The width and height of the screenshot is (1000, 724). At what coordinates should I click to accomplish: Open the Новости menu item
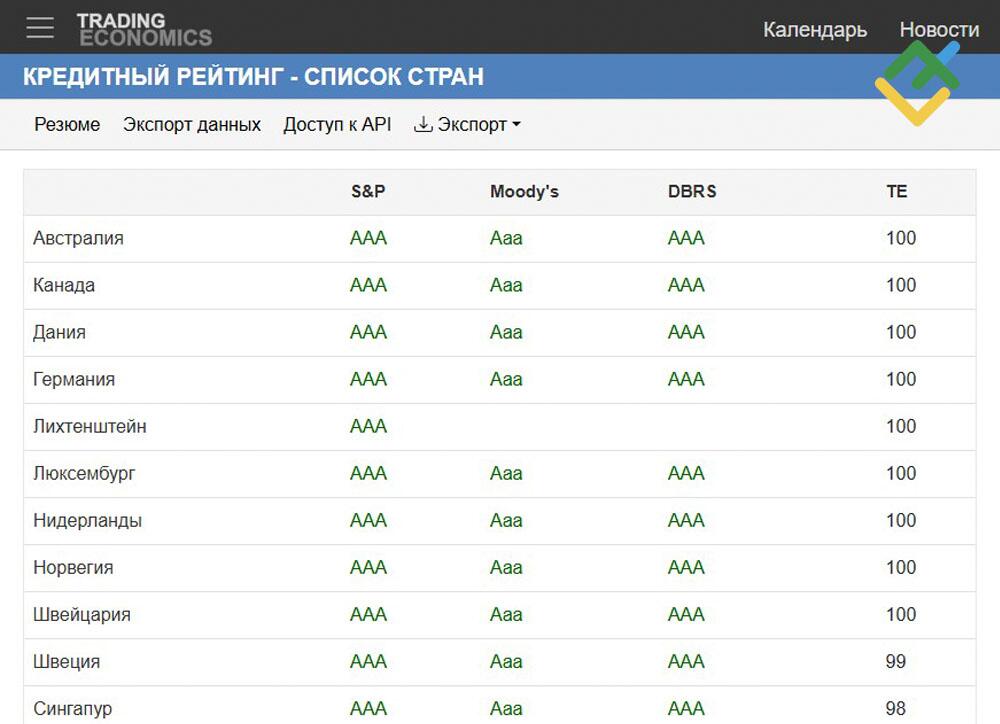coord(939,29)
